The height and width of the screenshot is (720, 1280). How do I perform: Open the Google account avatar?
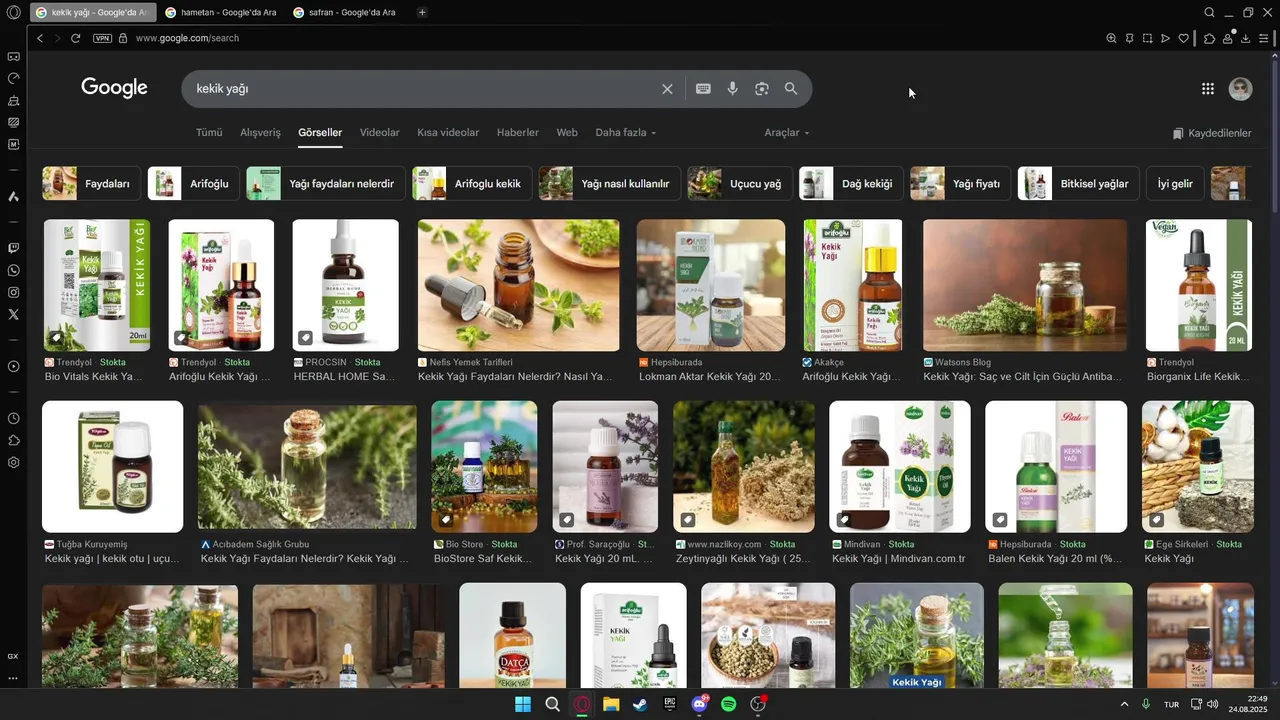click(x=1240, y=89)
